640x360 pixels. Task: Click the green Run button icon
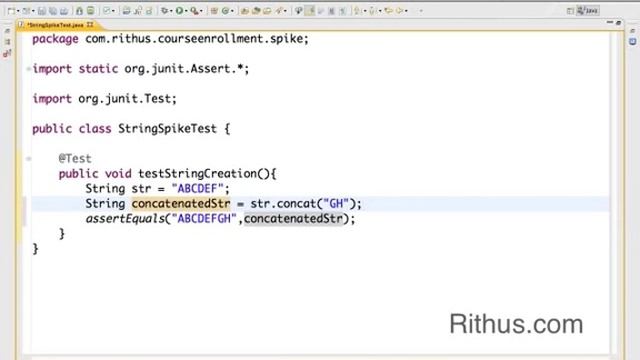click(180, 11)
